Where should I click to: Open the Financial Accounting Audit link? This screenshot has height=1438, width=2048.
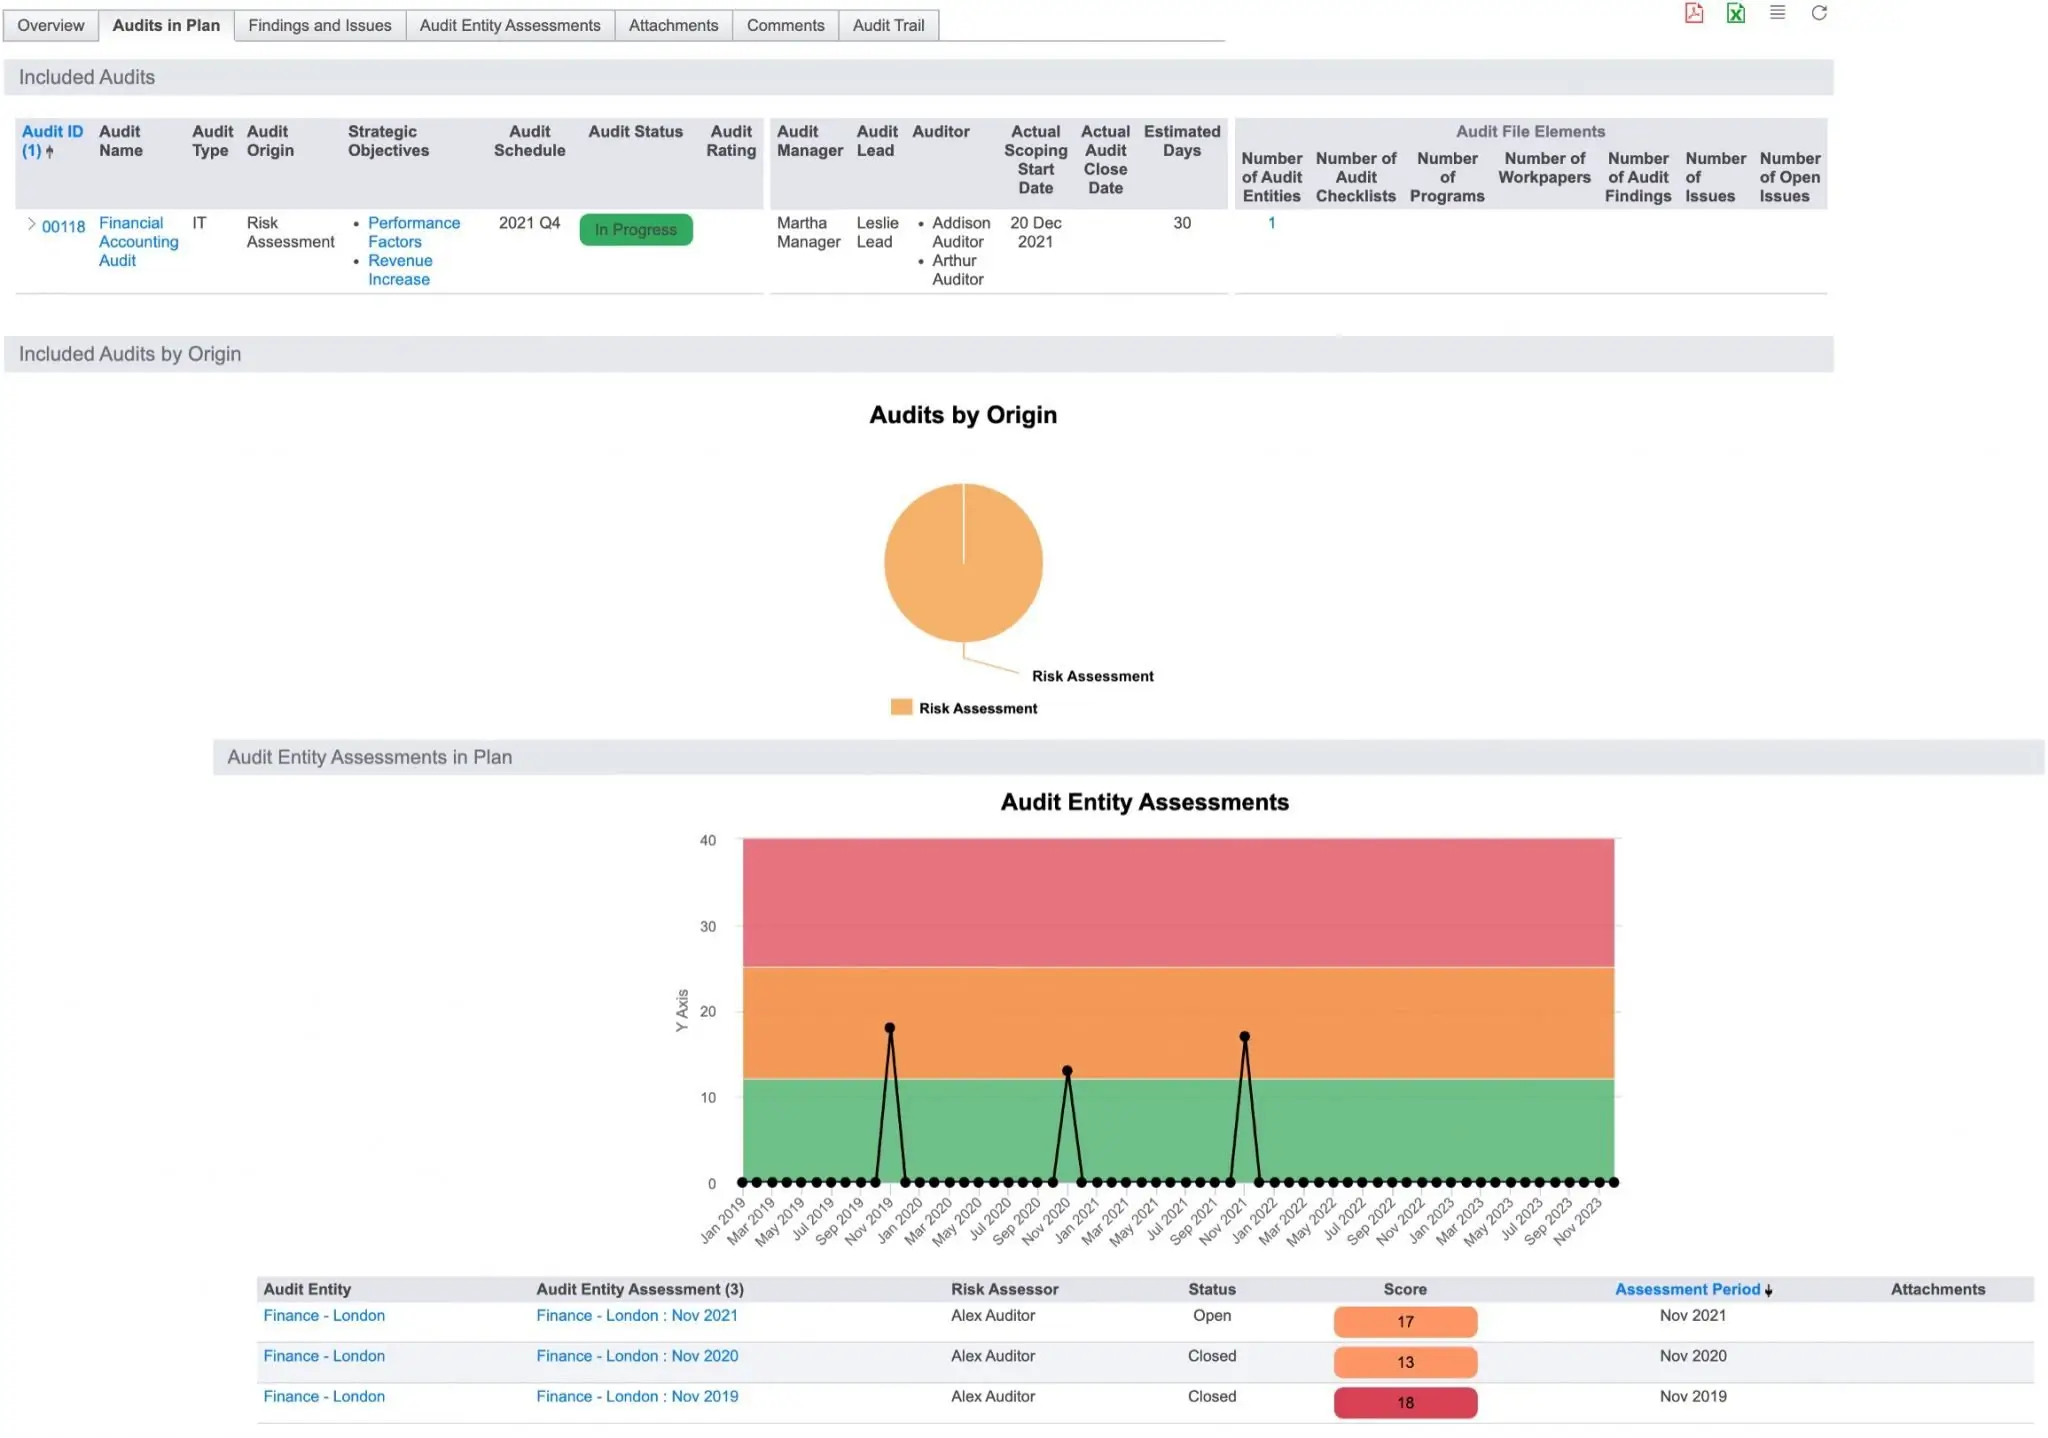(x=138, y=242)
